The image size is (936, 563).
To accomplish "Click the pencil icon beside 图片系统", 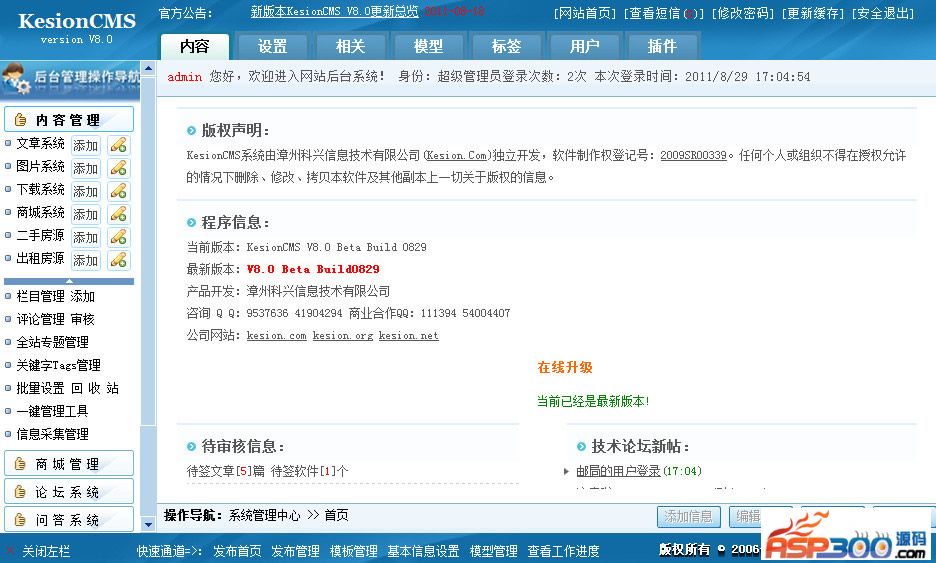I will point(119,168).
